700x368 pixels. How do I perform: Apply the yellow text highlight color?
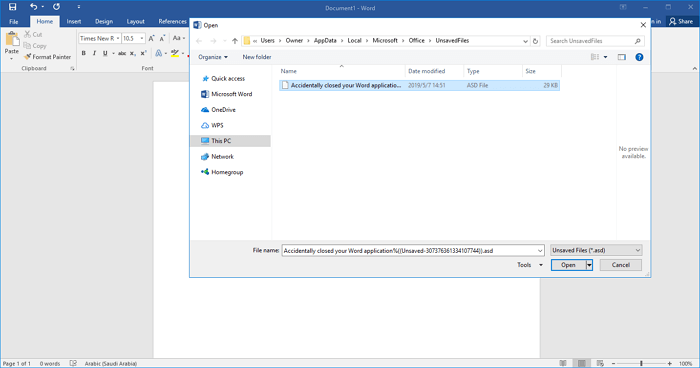pos(175,53)
